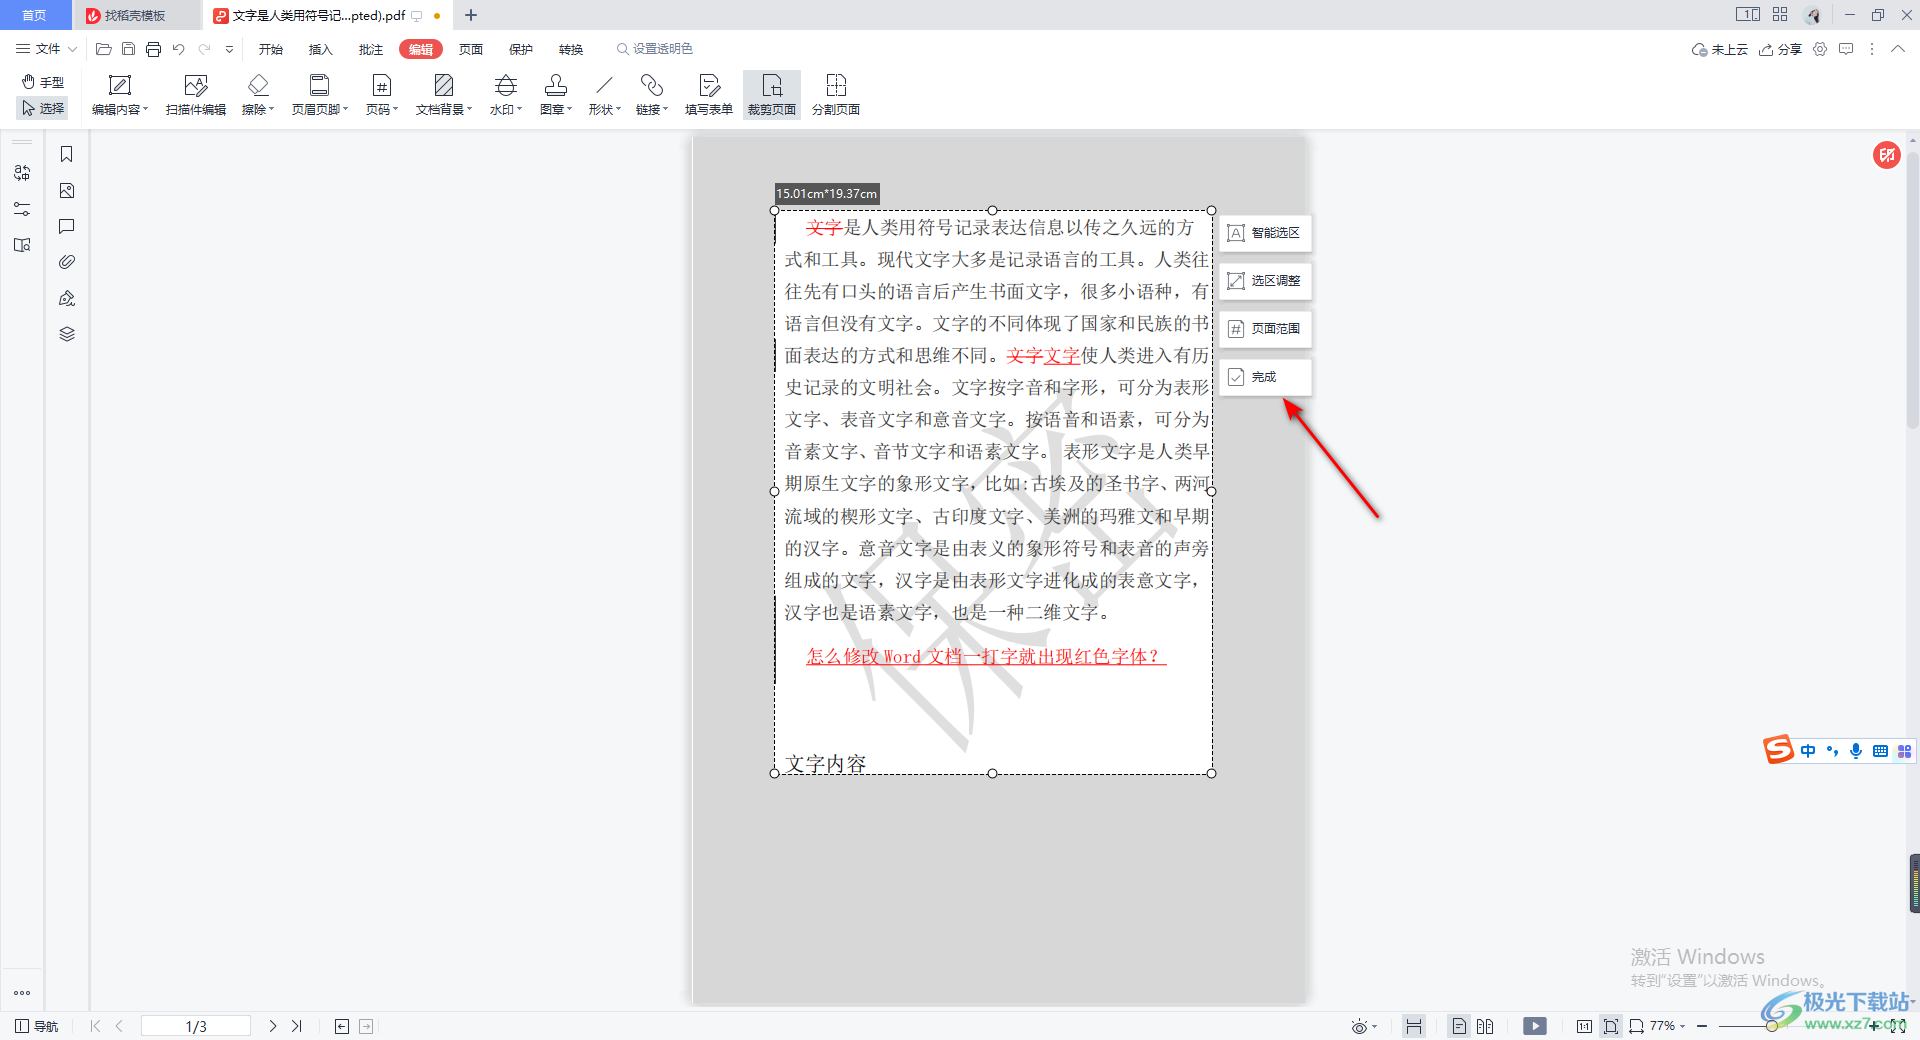Click the book-search icon on left strip

coord(22,245)
